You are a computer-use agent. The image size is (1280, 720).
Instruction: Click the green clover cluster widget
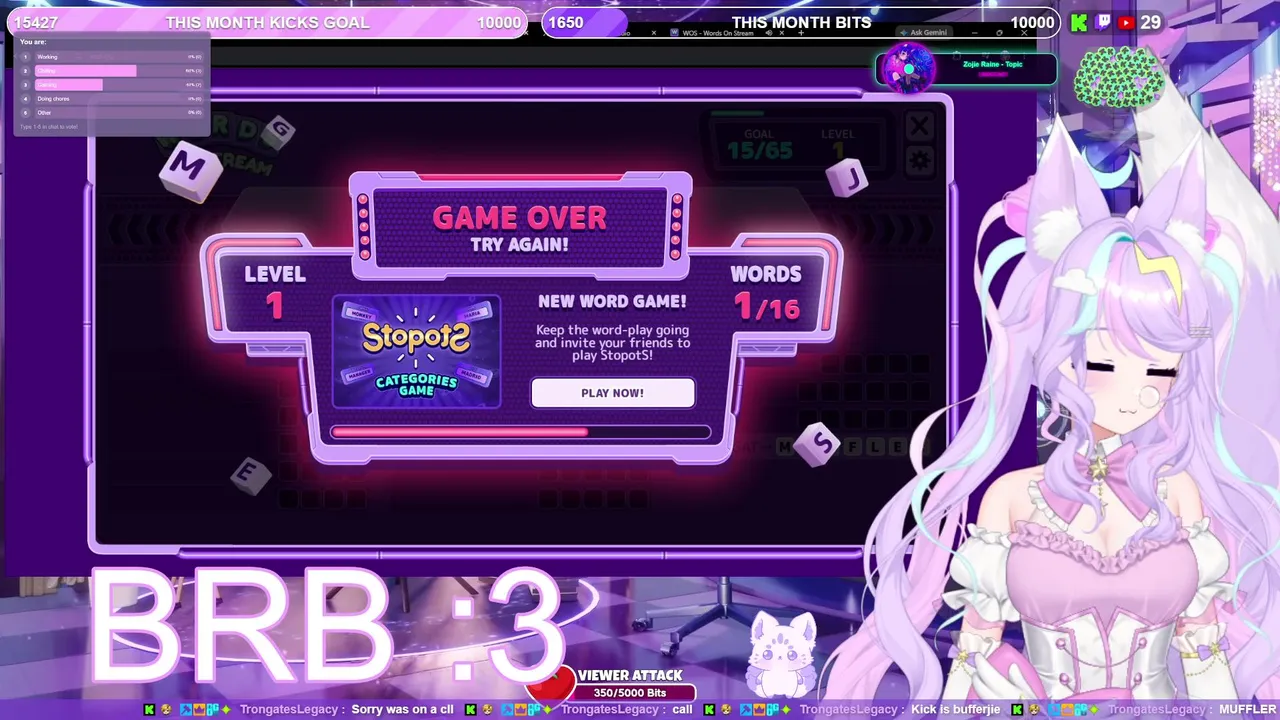click(x=1119, y=77)
